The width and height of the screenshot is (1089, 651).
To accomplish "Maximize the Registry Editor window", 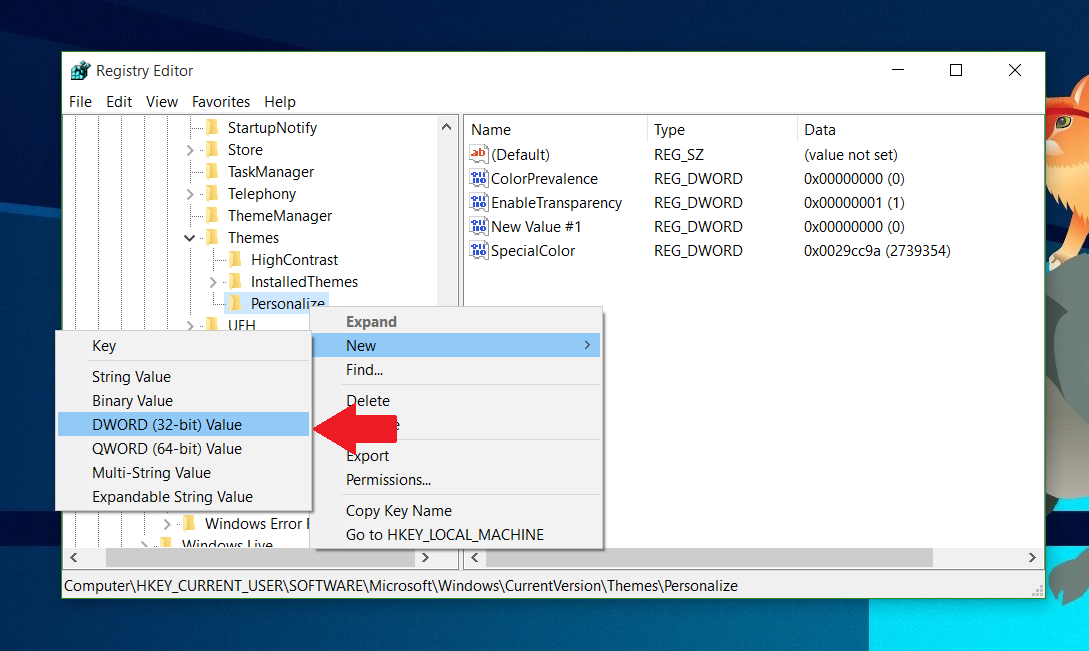I will 956,70.
